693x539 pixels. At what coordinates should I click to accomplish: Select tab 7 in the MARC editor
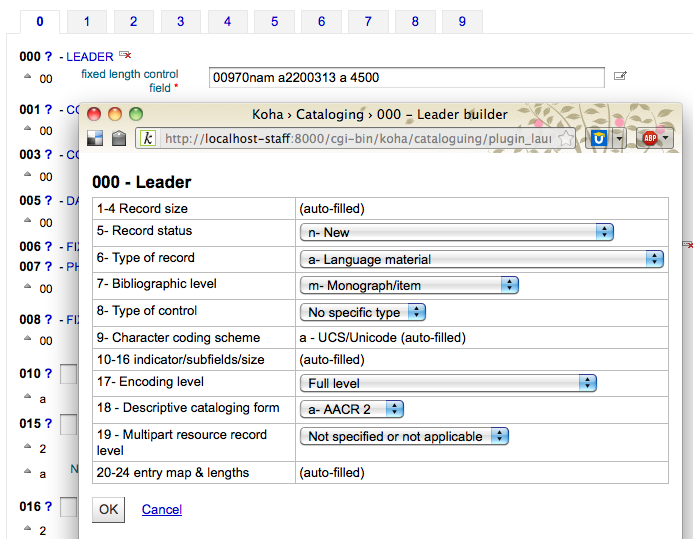[x=368, y=21]
